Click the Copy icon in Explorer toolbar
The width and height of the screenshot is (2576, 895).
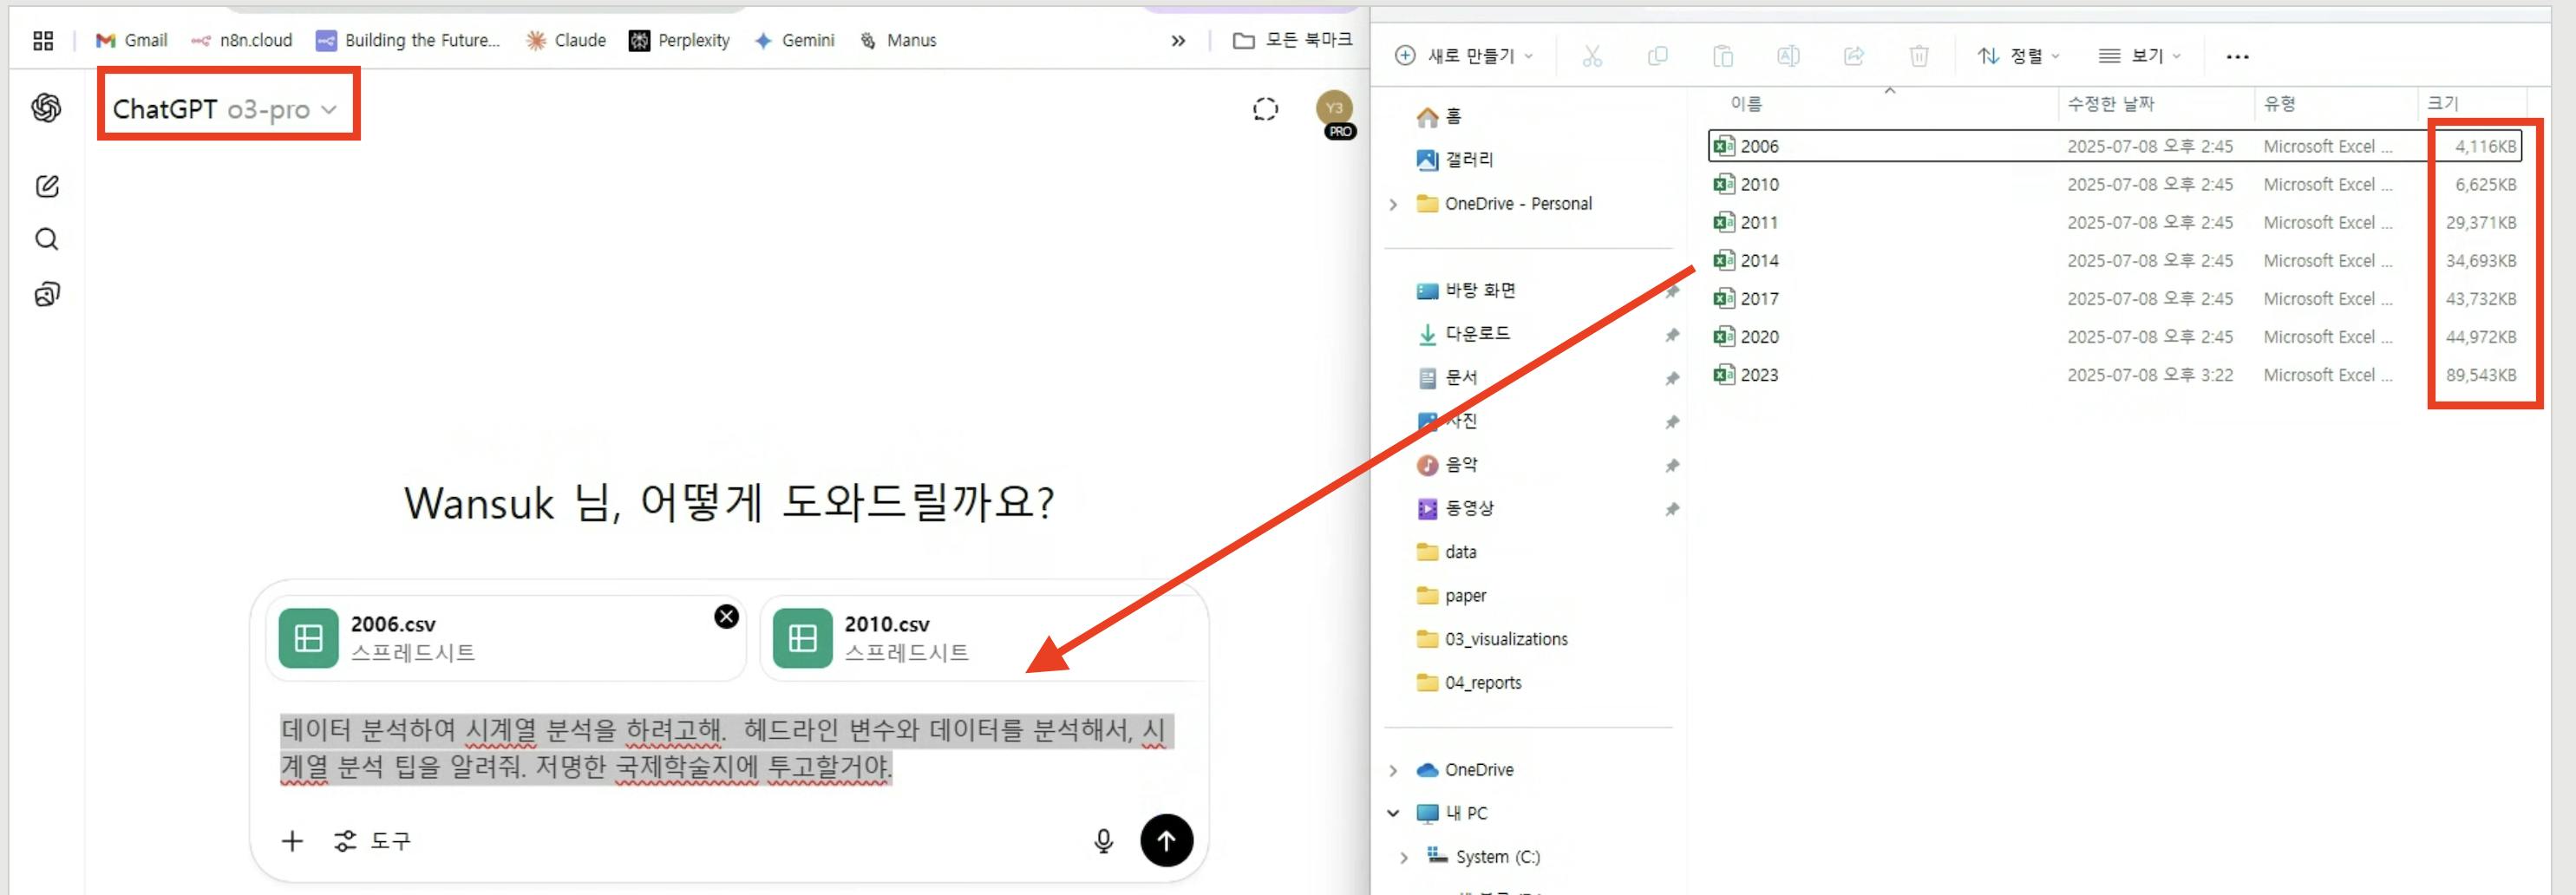(x=1657, y=56)
